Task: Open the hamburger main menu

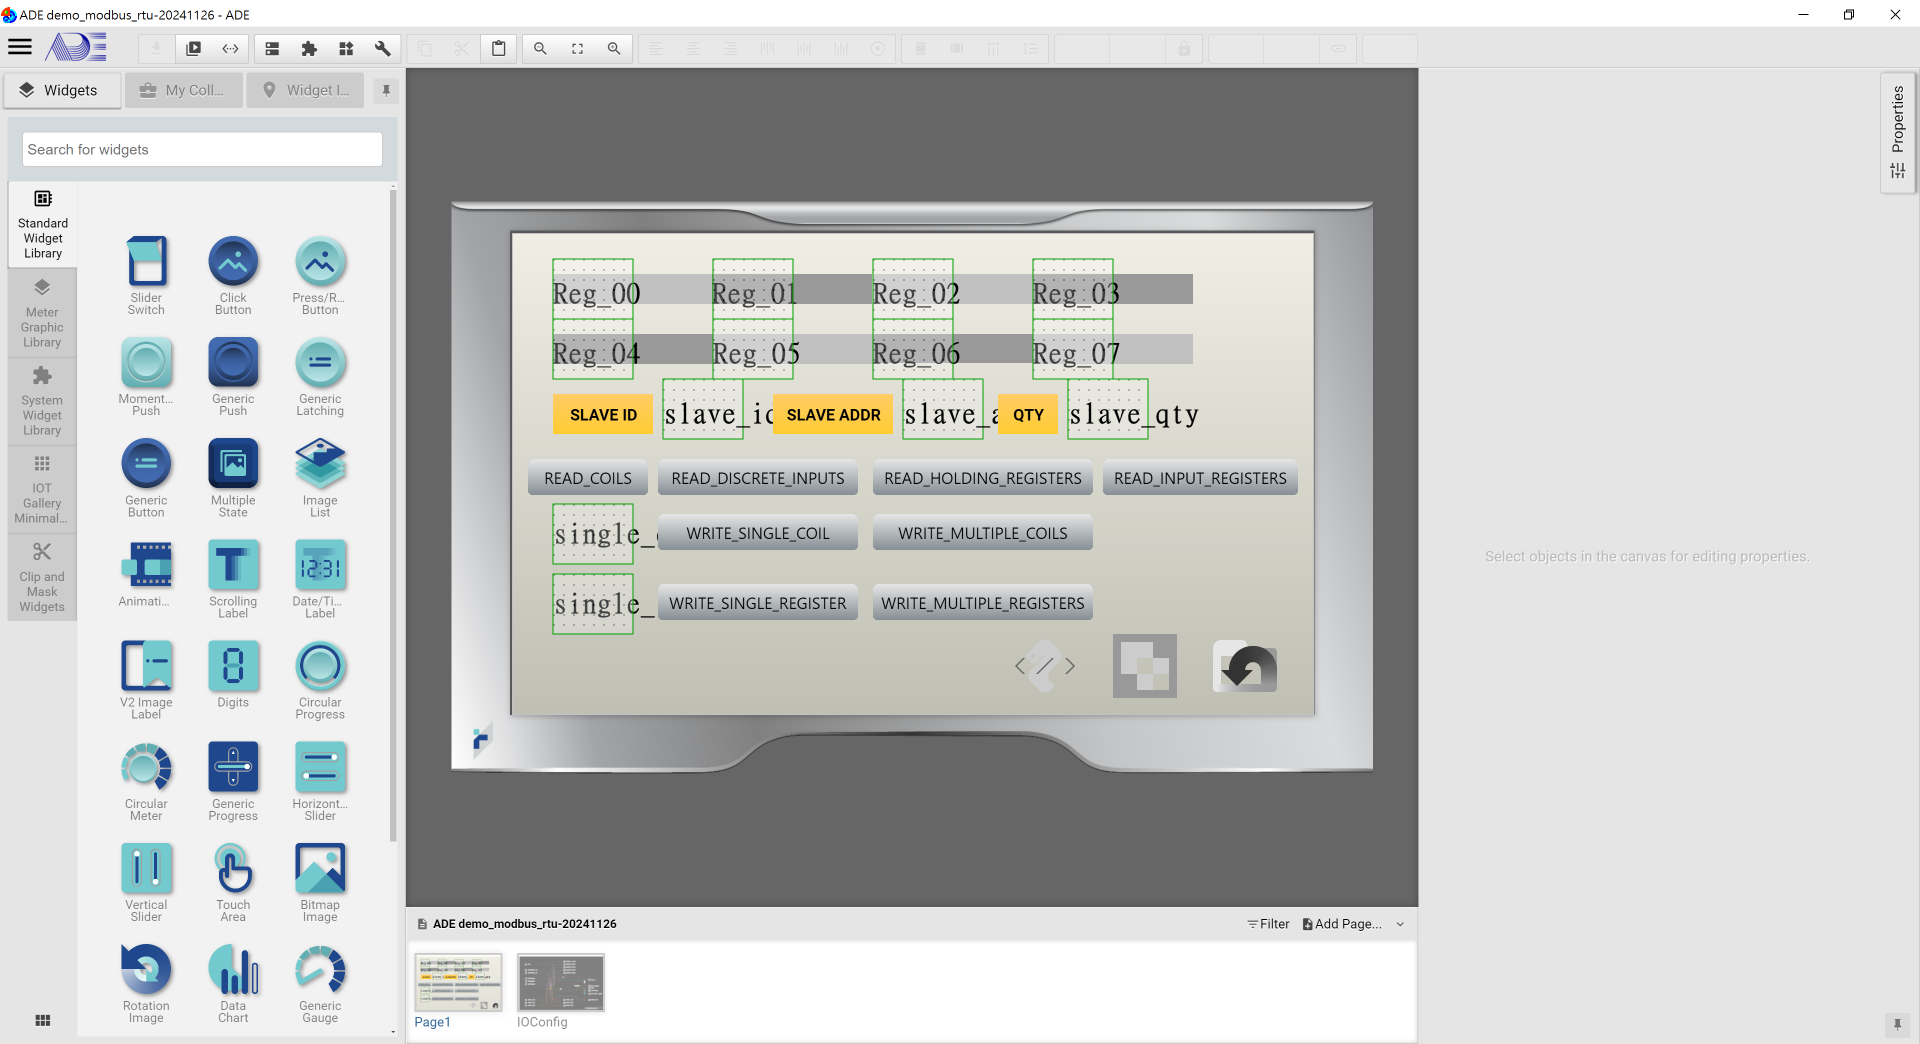Action: click(x=20, y=47)
